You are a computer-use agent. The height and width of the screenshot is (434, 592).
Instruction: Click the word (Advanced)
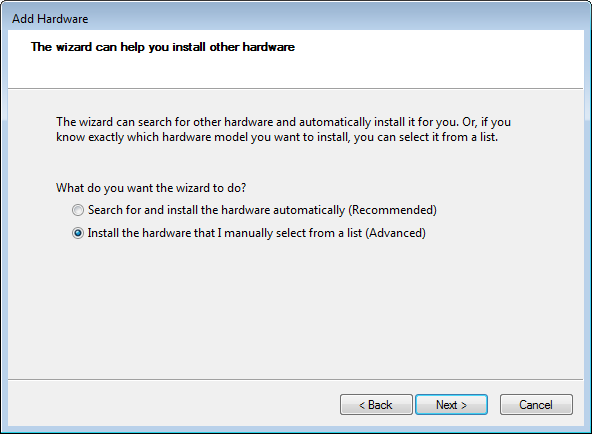click(x=395, y=233)
